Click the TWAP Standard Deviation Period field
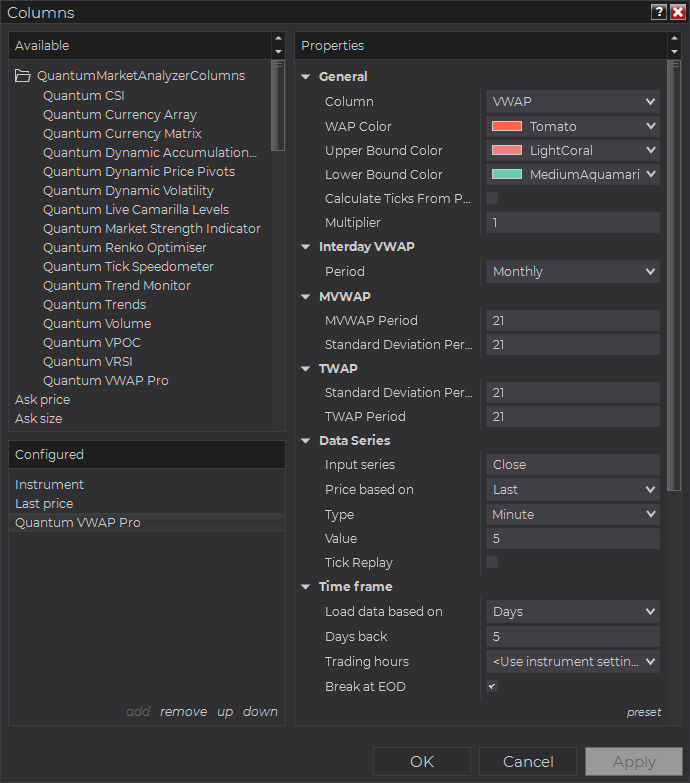Image resolution: width=690 pixels, height=783 pixels. (573, 392)
